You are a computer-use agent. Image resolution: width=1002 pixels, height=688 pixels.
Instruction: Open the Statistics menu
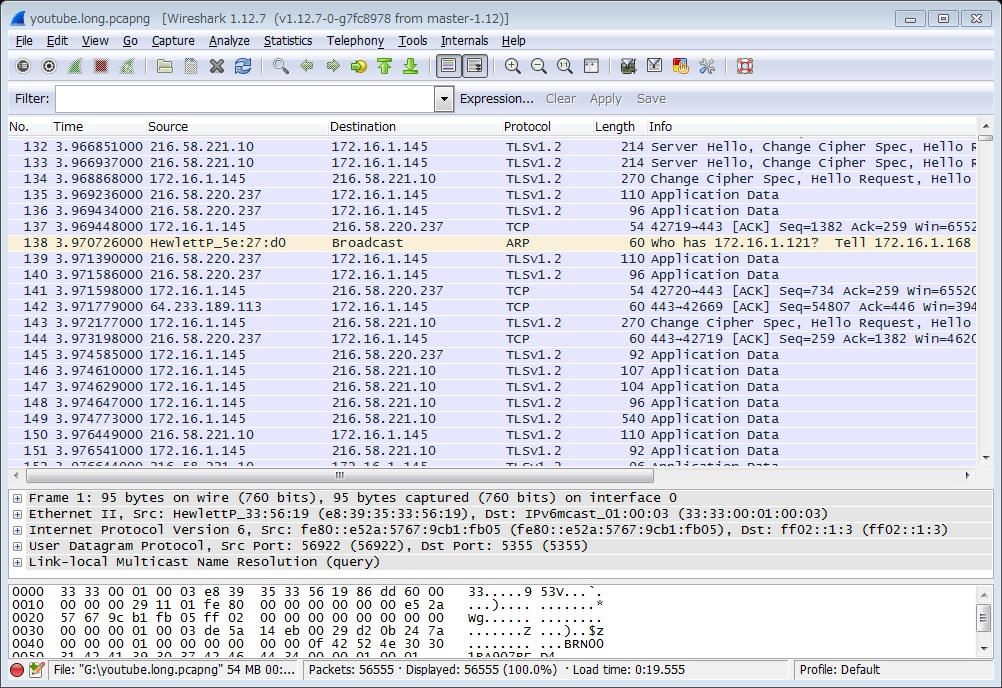pyautogui.click(x=288, y=41)
